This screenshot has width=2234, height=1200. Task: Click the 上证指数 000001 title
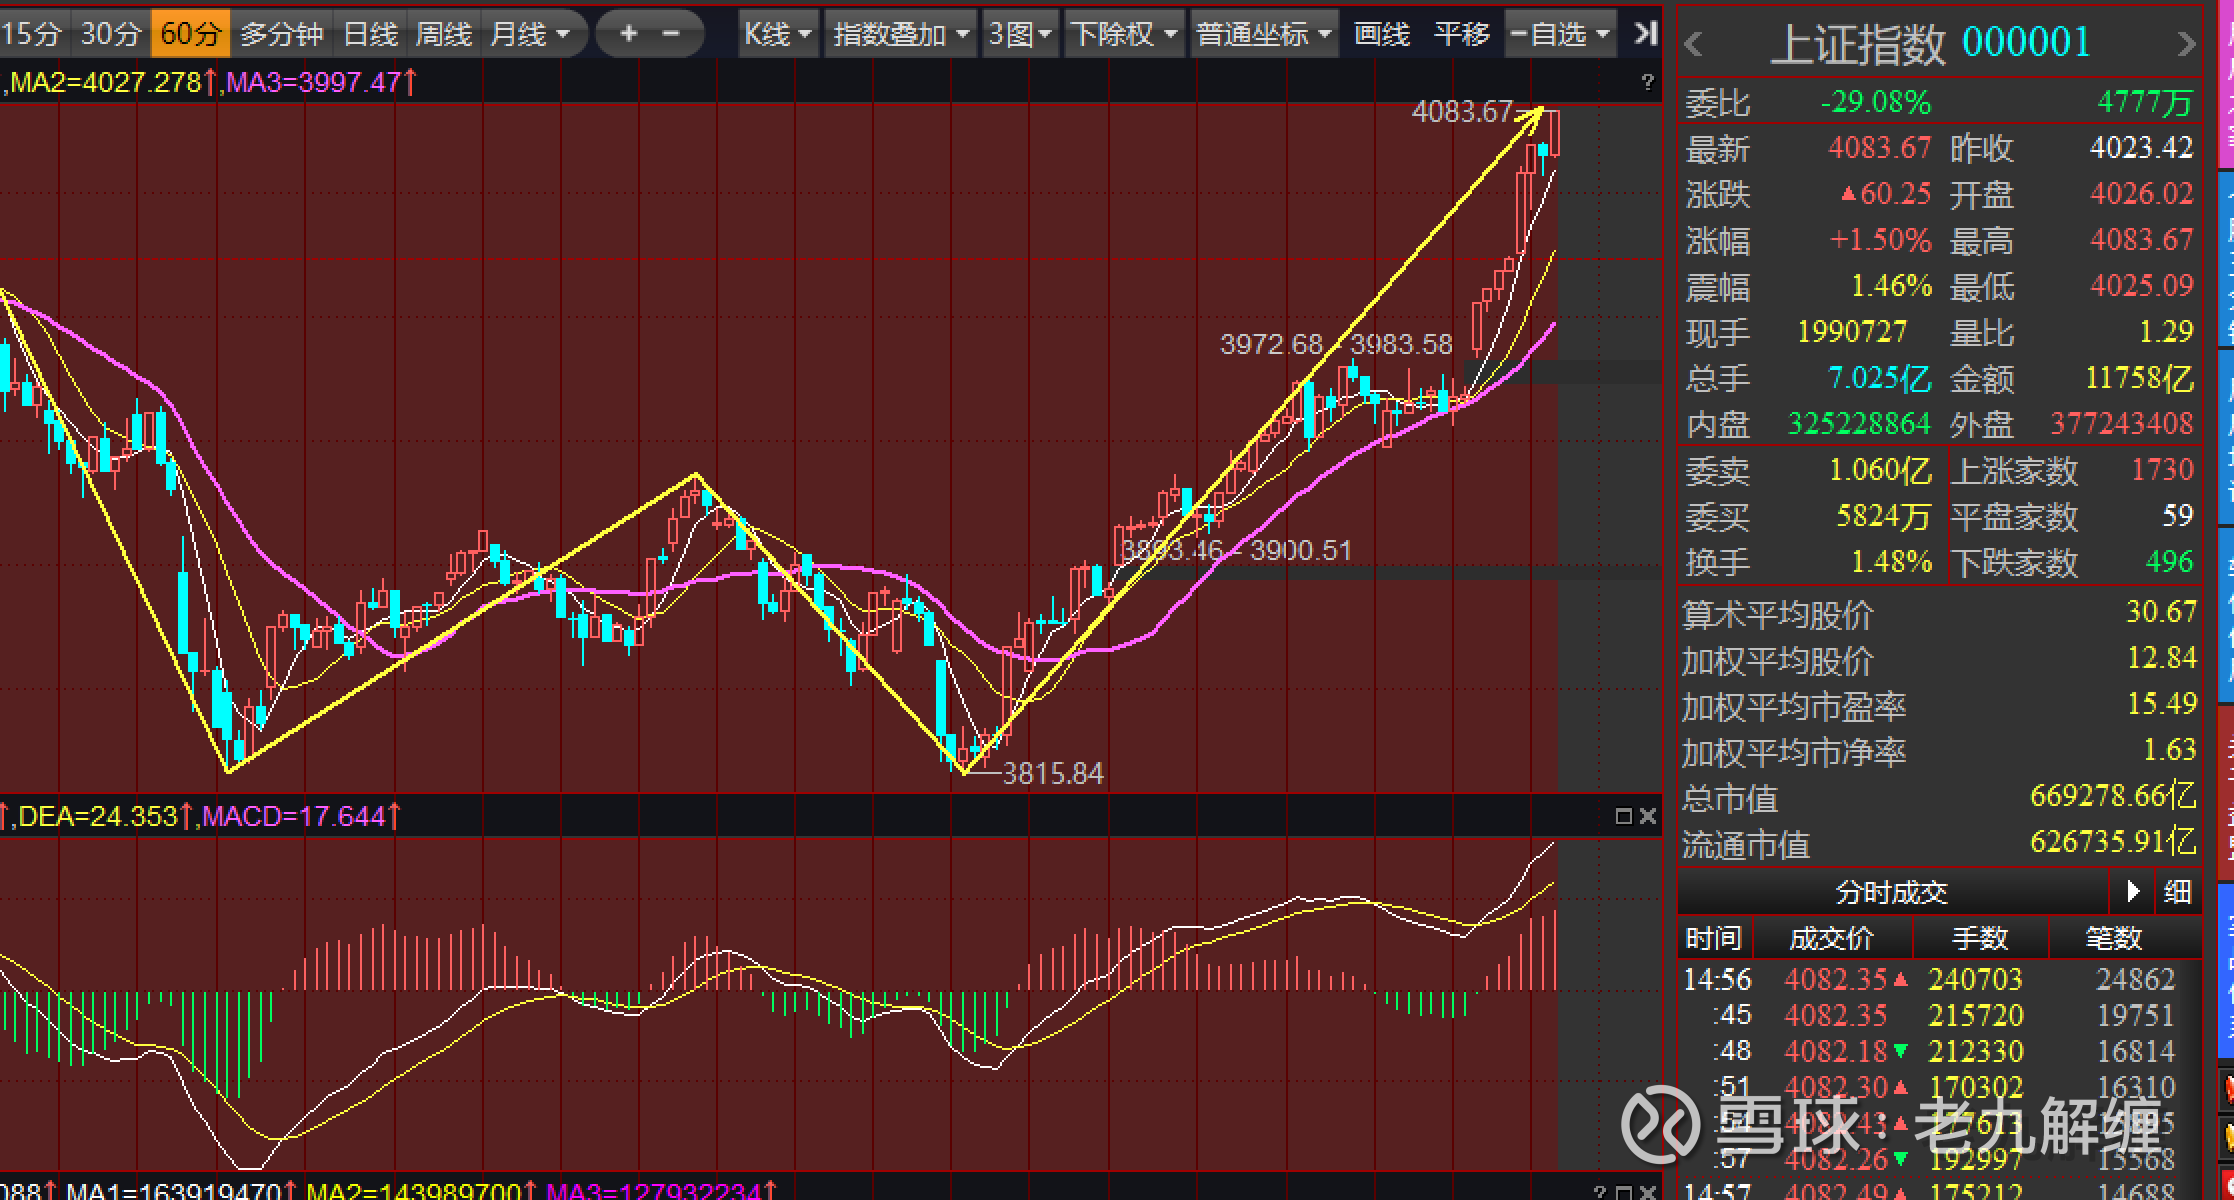1930,43
